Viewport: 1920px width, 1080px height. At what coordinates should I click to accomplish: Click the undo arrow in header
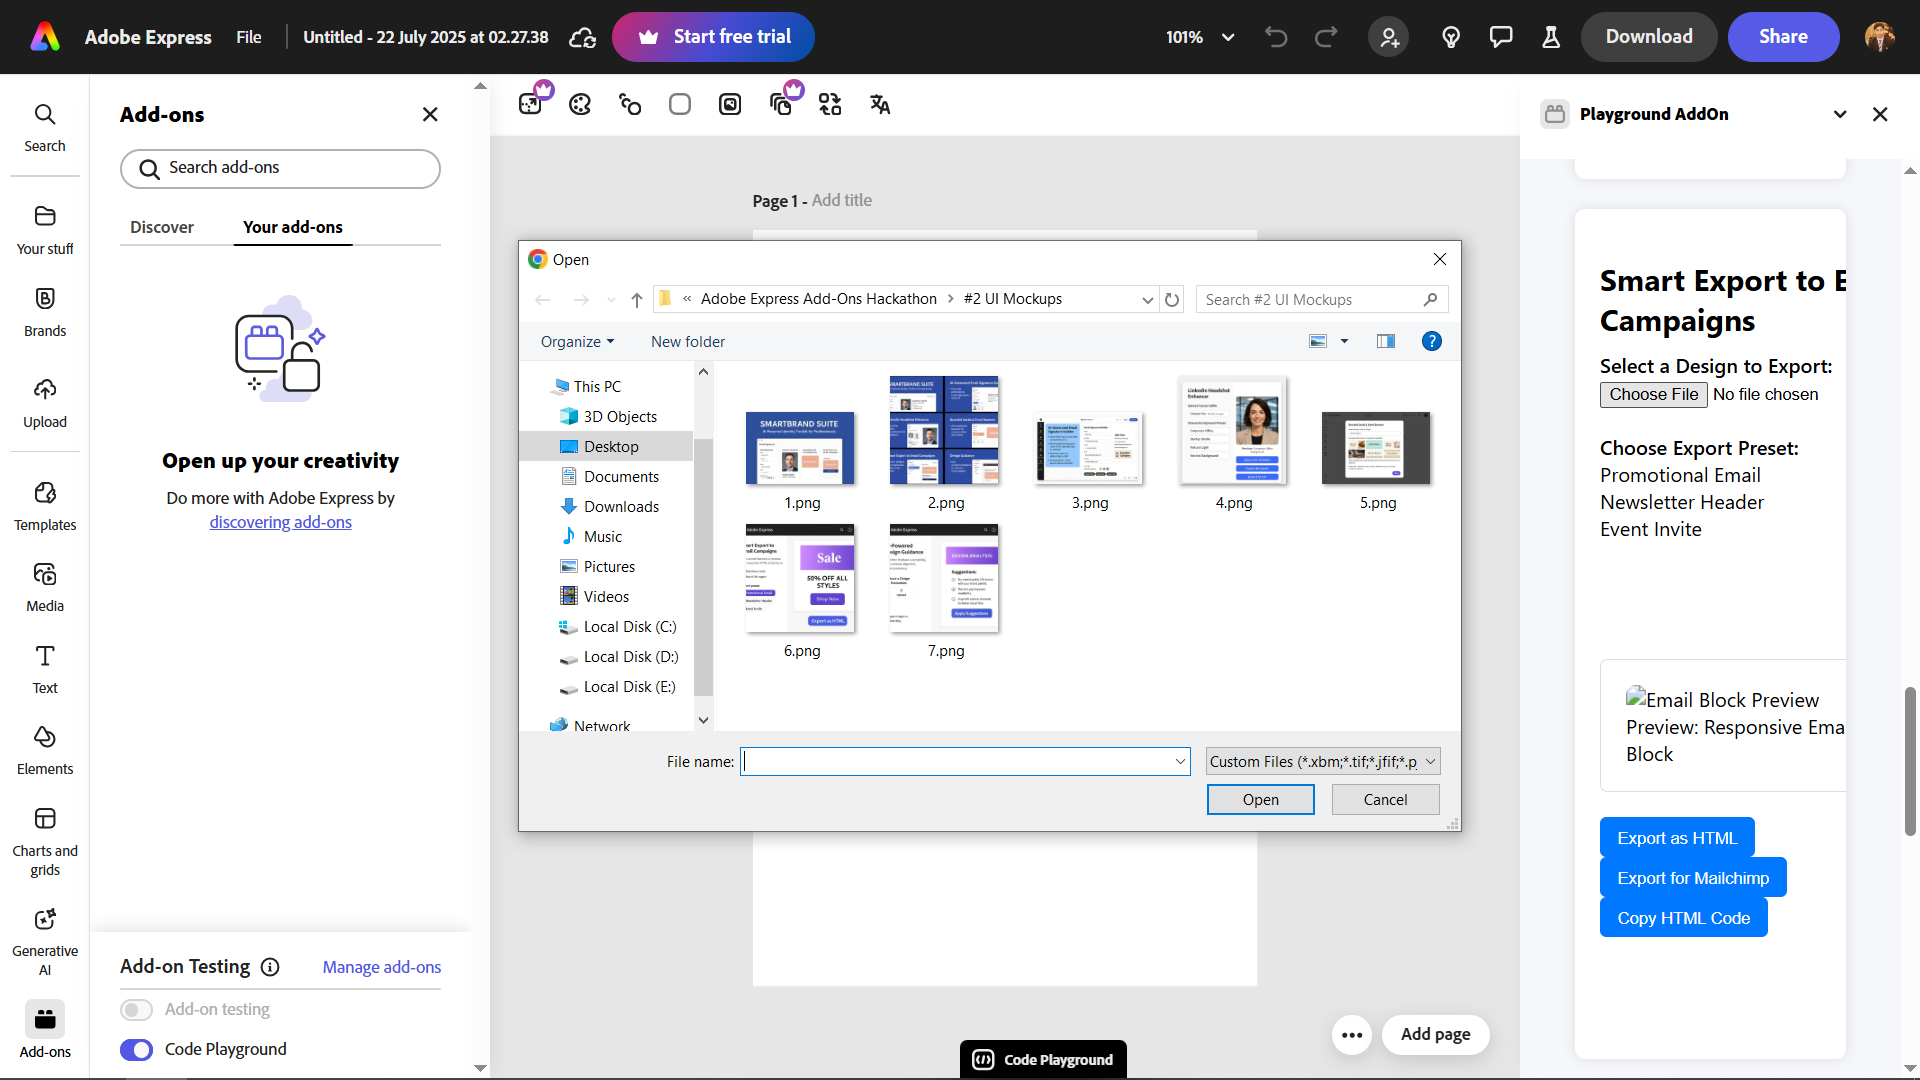(1276, 37)
